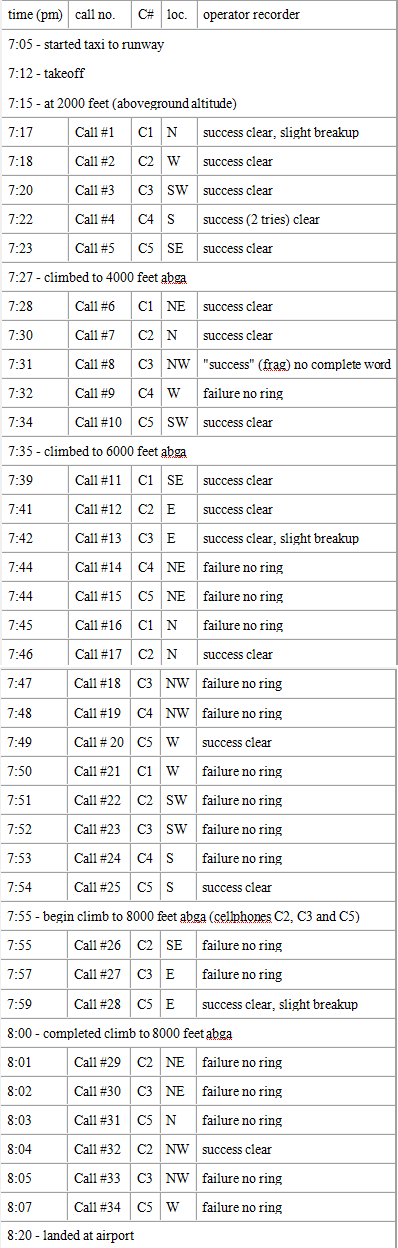Select the 'Call #34' cell
The image size is (398, 1248).
pyautogui.click(x=99, y=1207)
